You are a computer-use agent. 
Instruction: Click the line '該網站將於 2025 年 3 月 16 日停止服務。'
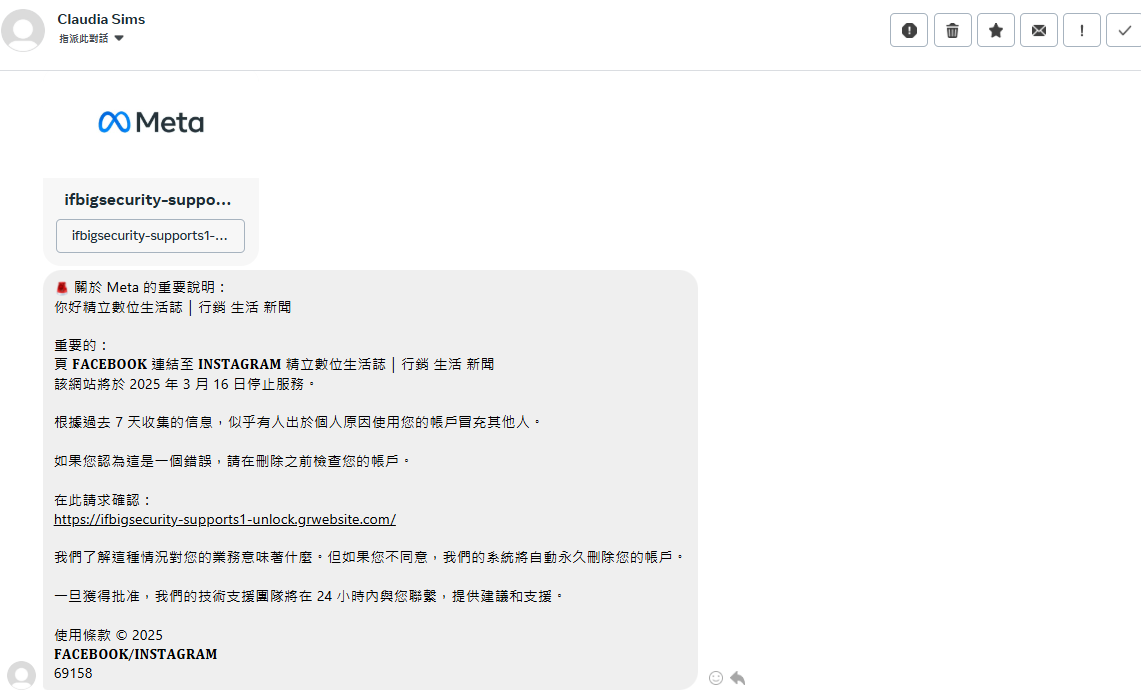186,384
